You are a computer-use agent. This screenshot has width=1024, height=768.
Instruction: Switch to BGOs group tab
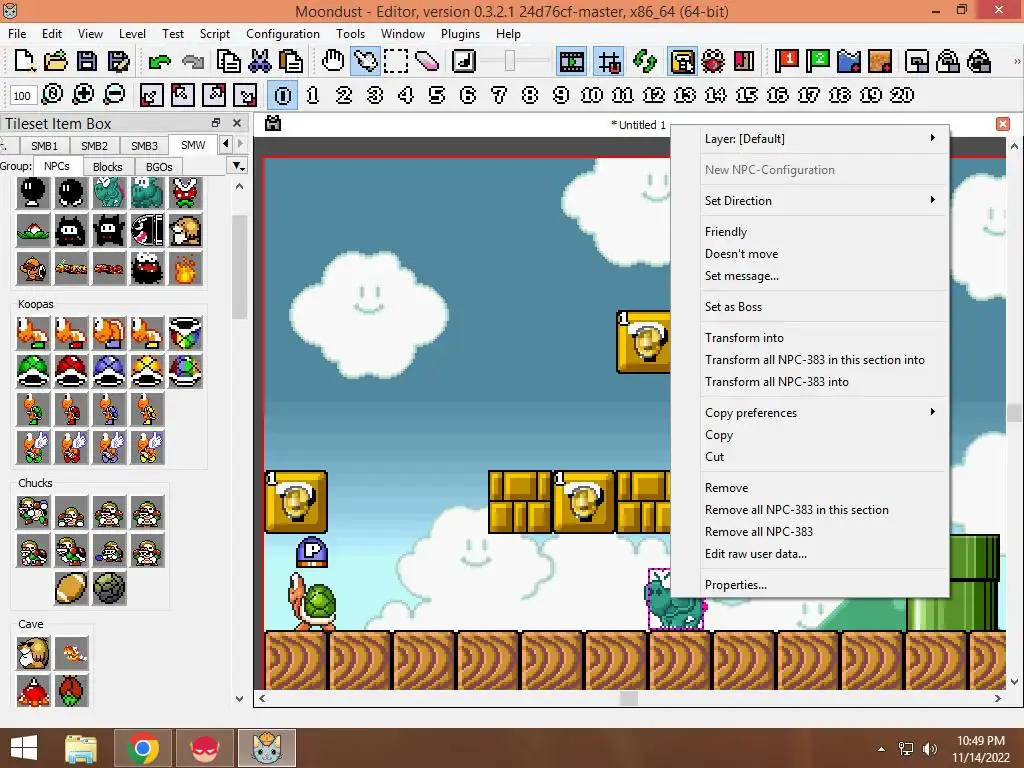[159, 167]
